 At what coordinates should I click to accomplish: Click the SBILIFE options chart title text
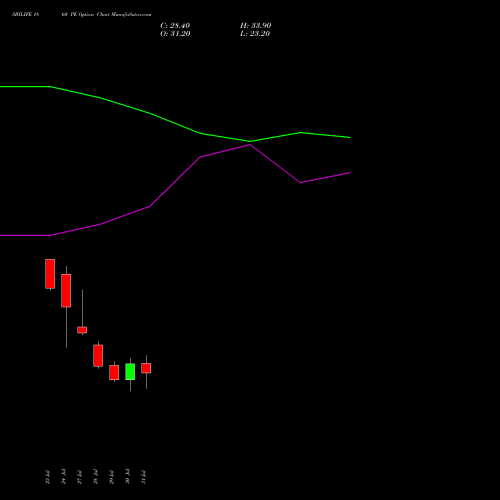point(82,14)
